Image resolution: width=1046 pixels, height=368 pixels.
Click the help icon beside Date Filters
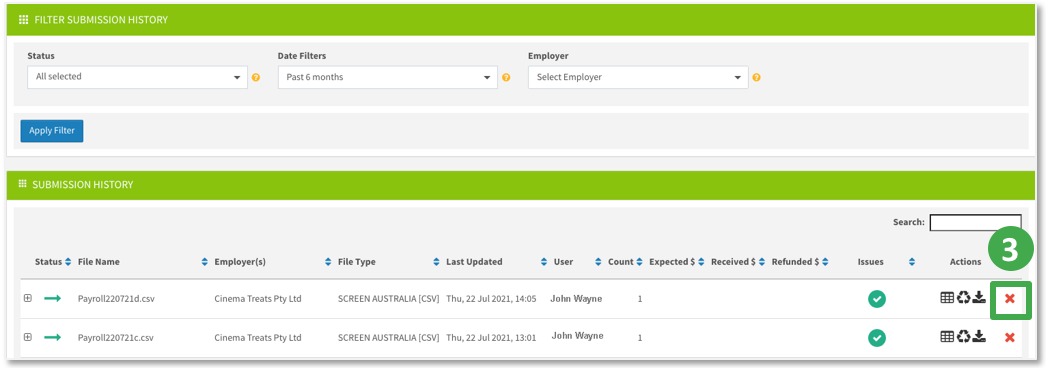(x=506, y=77)
